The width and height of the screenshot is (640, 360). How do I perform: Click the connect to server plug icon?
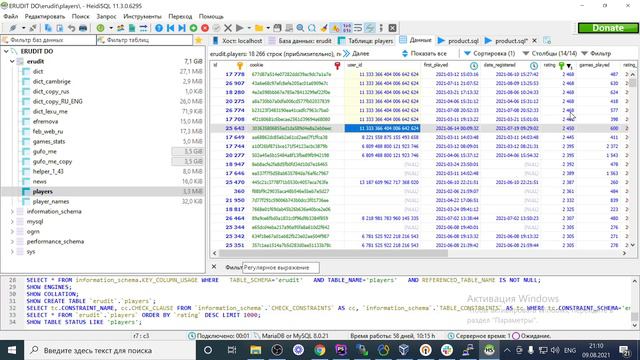(13, 28)
